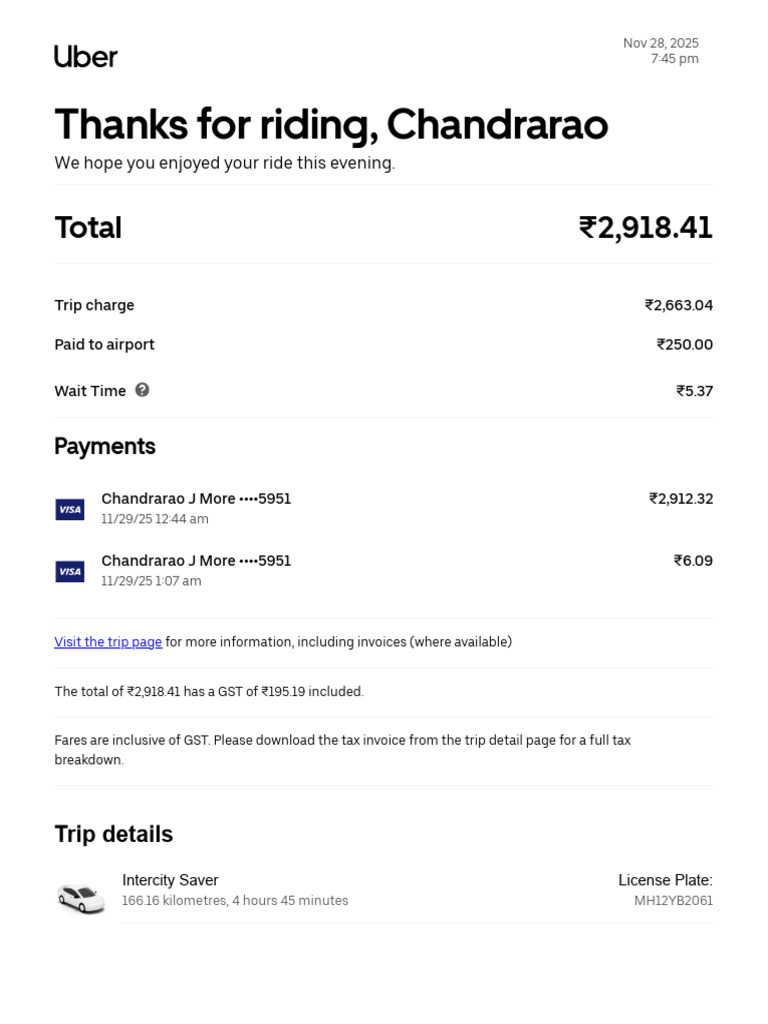Image resolution: width=768 pixels, height=1024 pixels.
Task: Click the Wait Time help question icon
Action: (142, 390)
